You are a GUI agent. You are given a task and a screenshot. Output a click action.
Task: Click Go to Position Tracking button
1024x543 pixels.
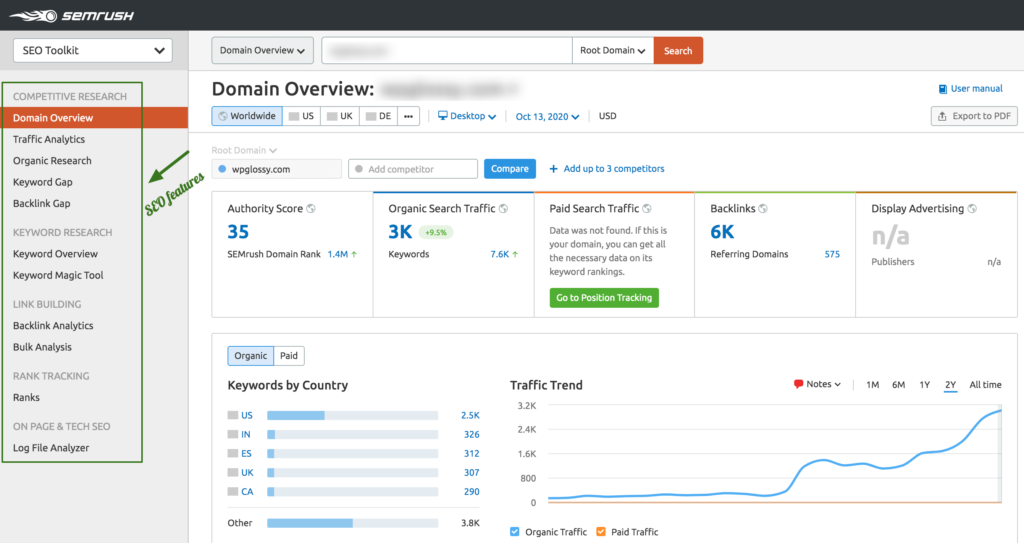604,297
